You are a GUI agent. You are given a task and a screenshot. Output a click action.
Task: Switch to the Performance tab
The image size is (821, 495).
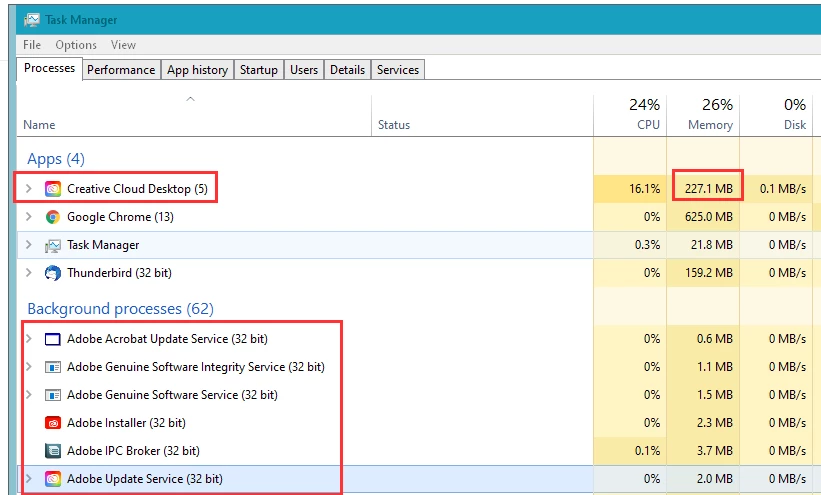point(121,70)
